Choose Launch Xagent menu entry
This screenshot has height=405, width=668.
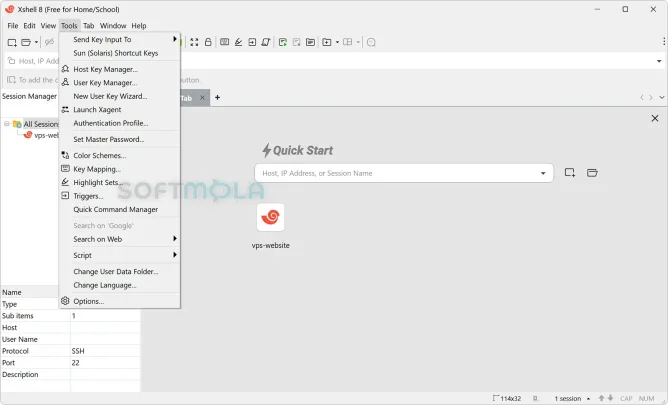tap(120, 109)
